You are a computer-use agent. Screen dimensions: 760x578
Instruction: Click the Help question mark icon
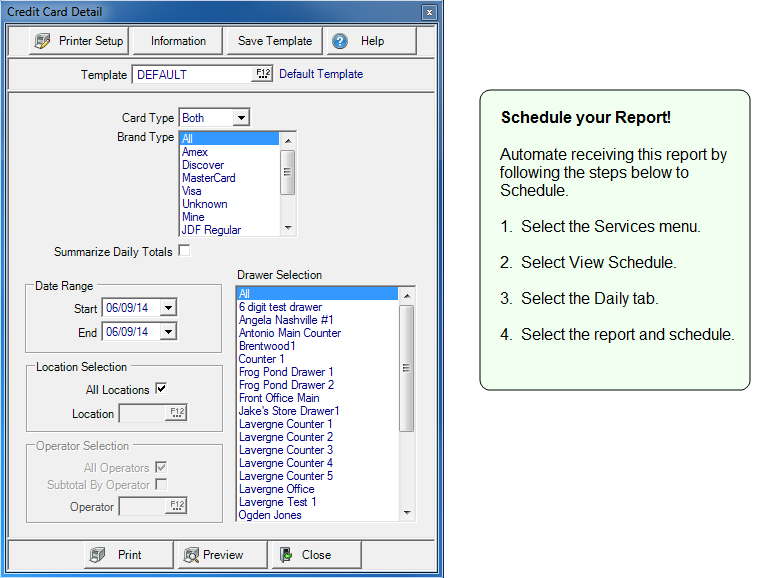click(340, 41)
